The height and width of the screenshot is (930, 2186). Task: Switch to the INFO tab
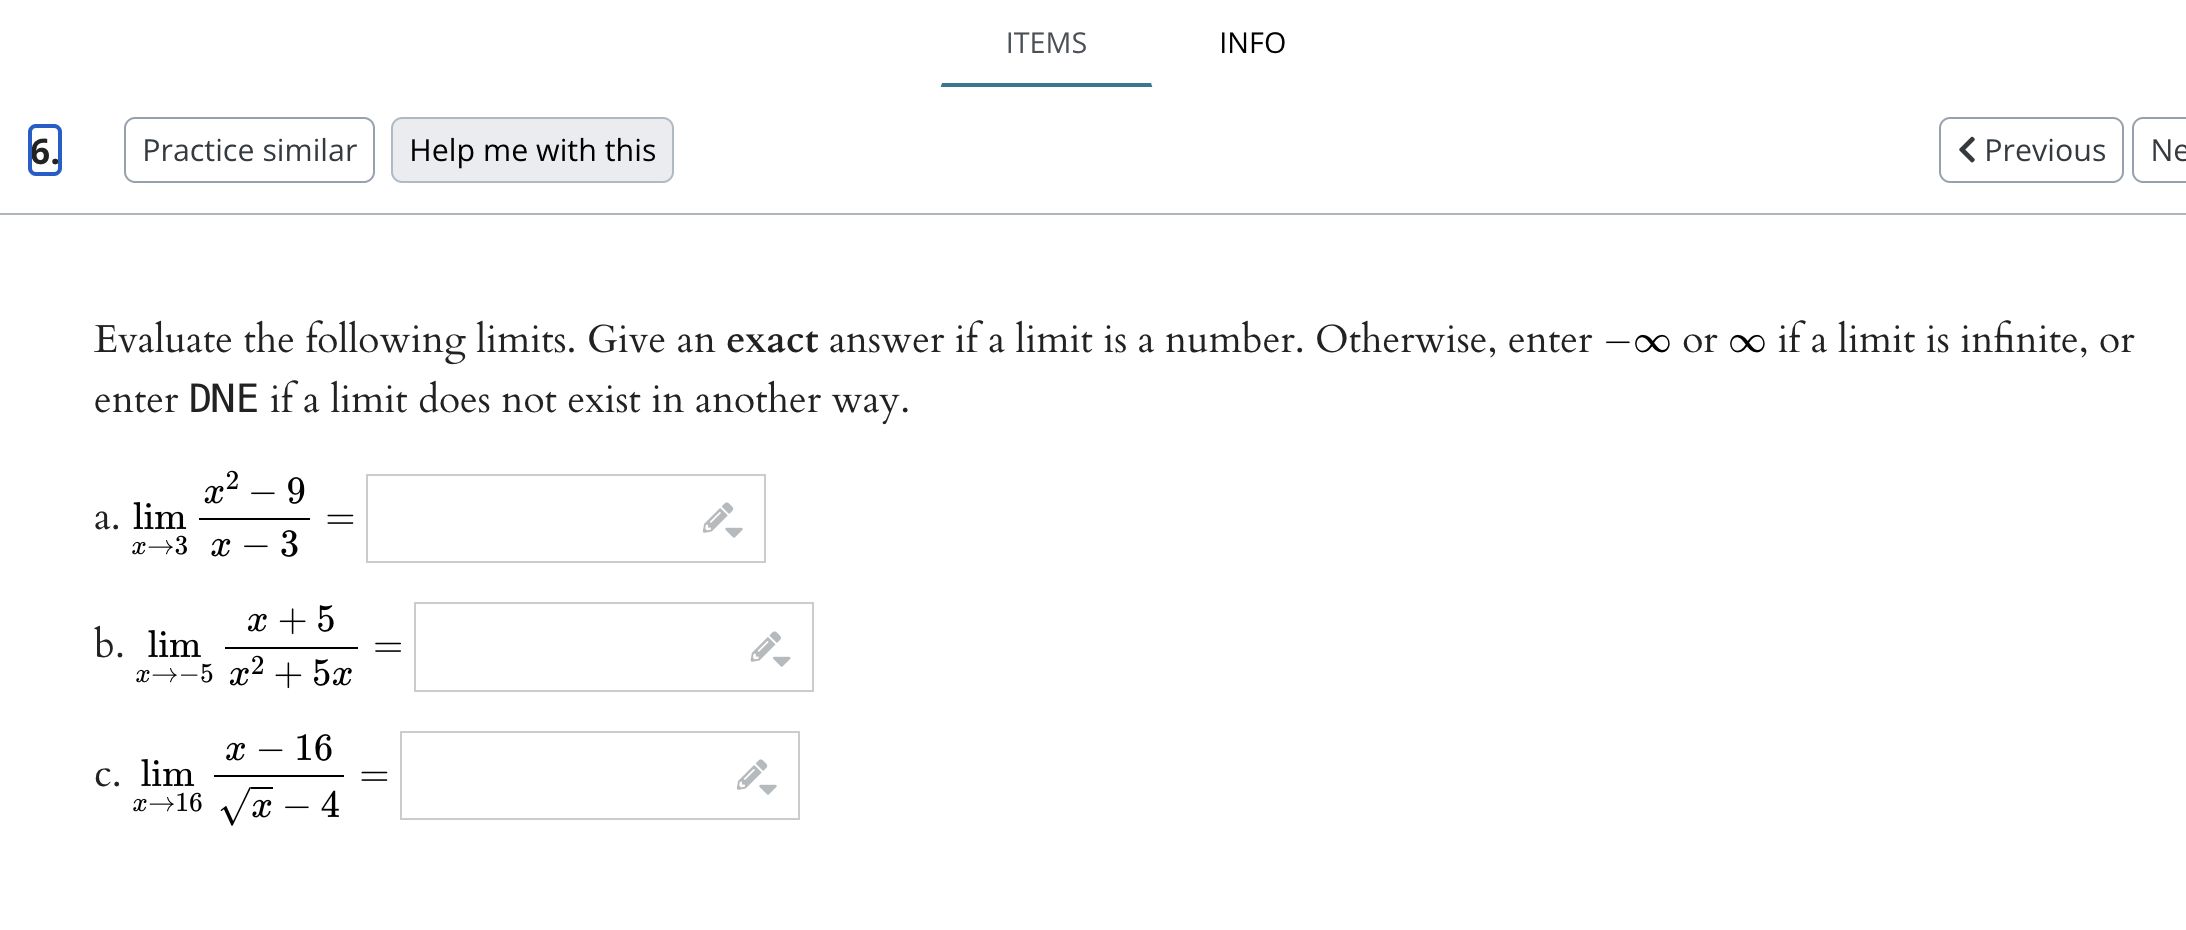(x=1252, y=43)
